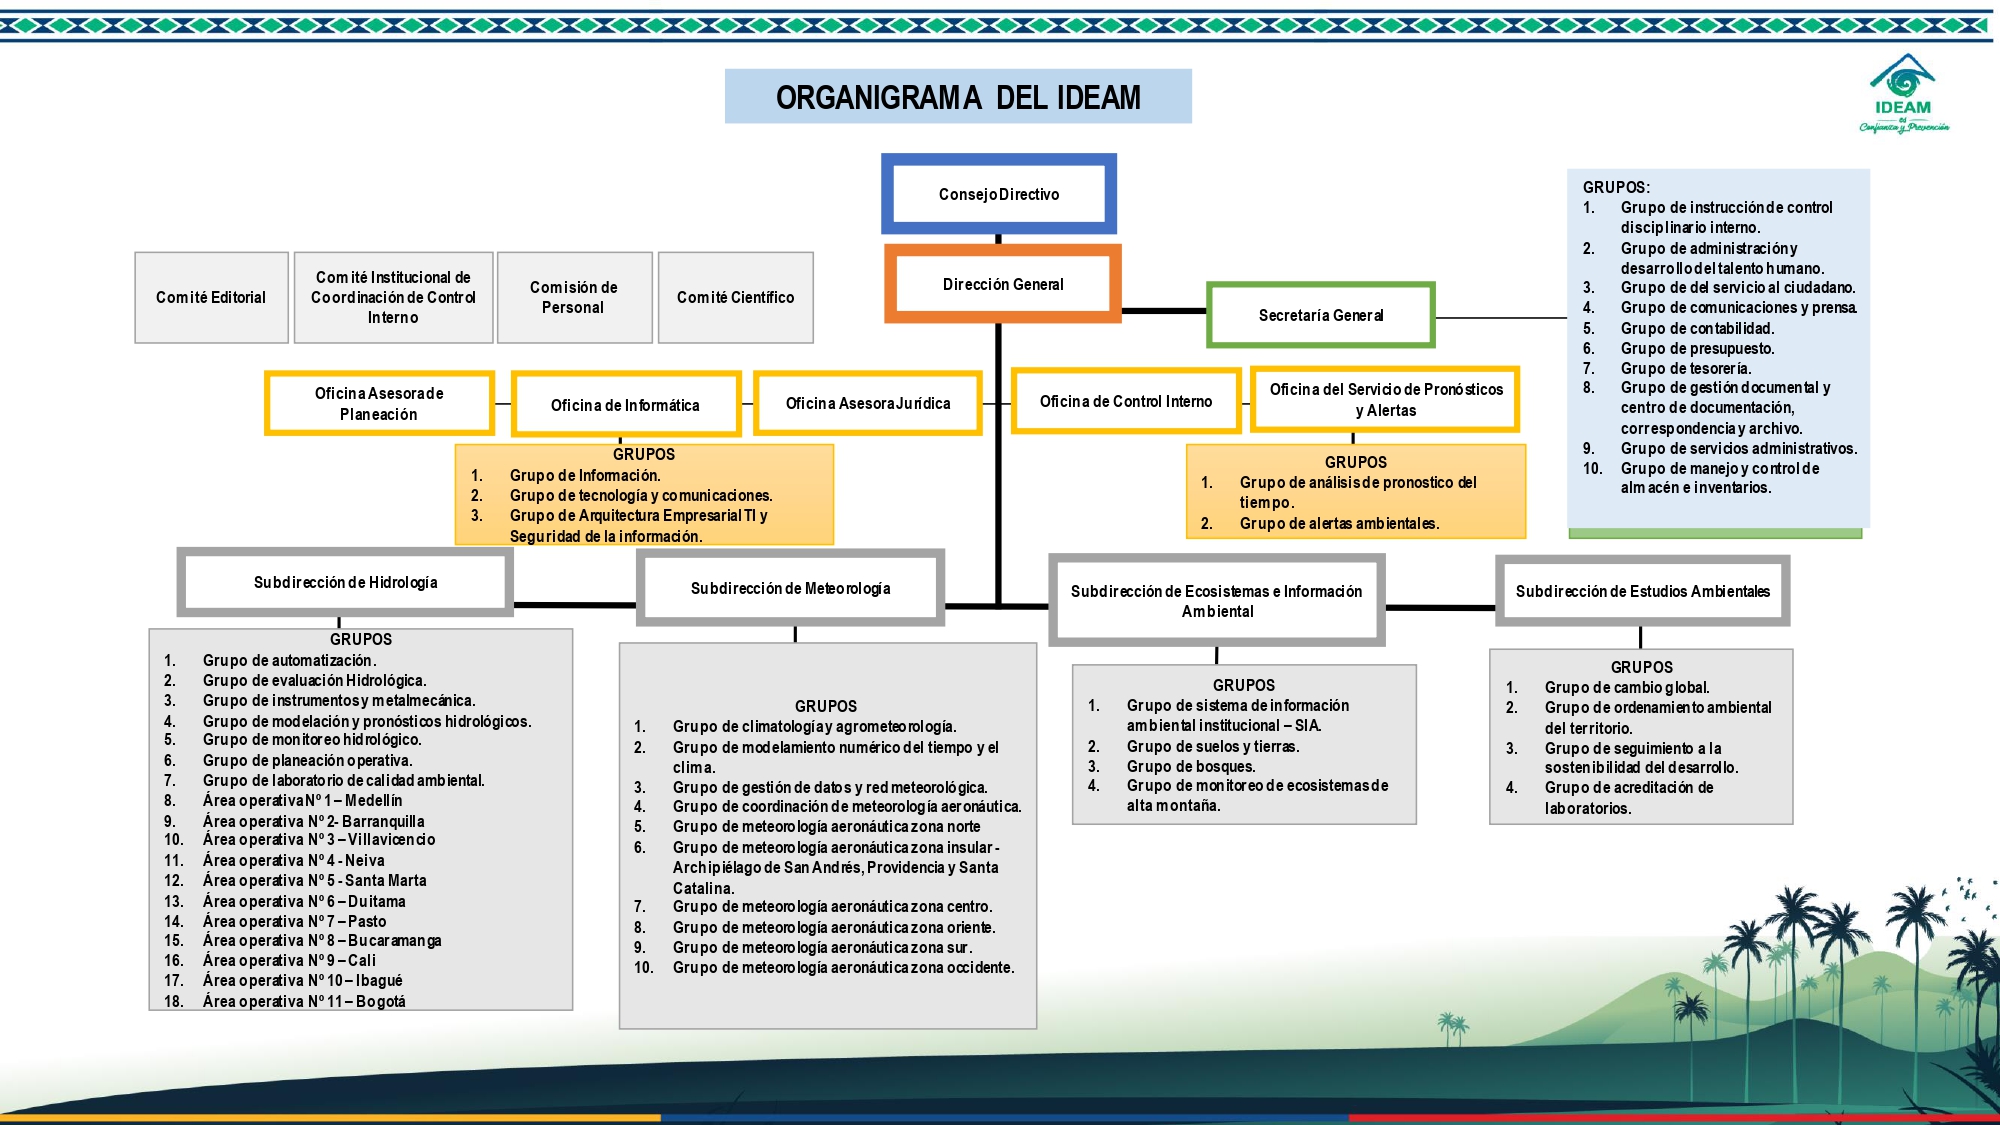2000x1125 pixels.
Task: Click 'Grupo de modelación y pronósticos hidrológicos.'
Action: tap(367, 721)
